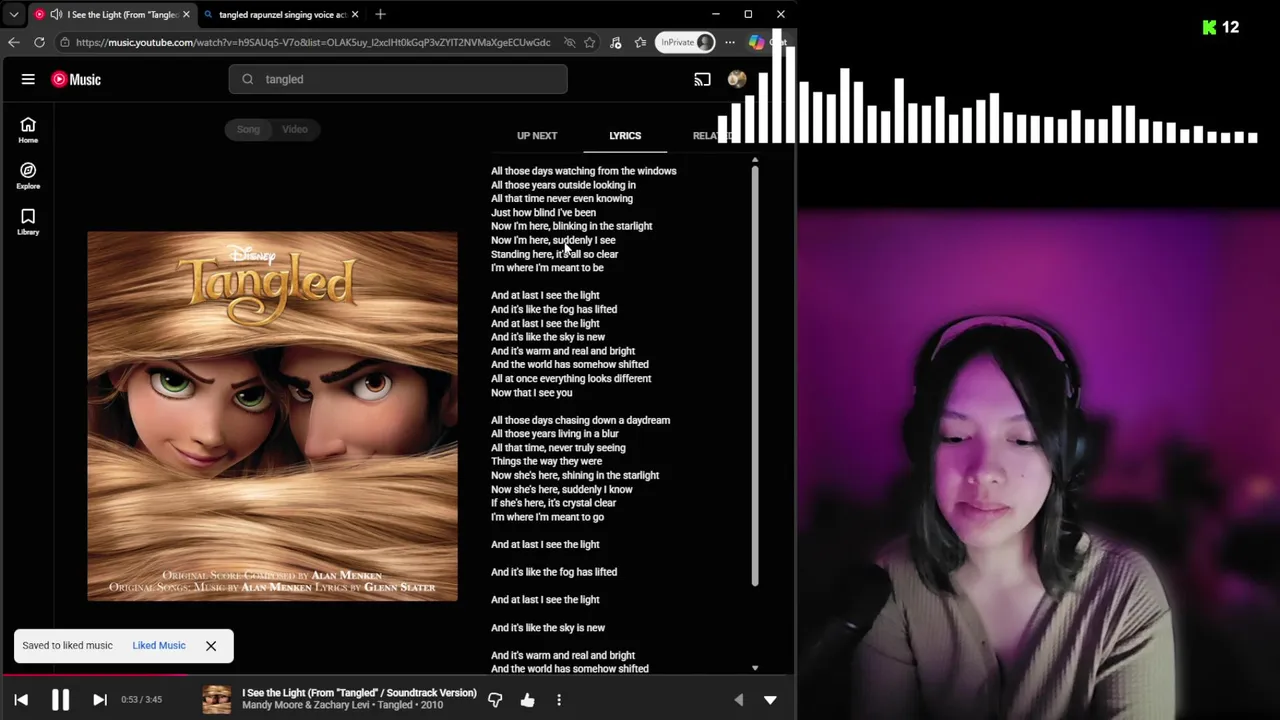The height and width of the screenshot is (720, 1280).
Task: Open the Related tab
Action: tap(711, 135)
